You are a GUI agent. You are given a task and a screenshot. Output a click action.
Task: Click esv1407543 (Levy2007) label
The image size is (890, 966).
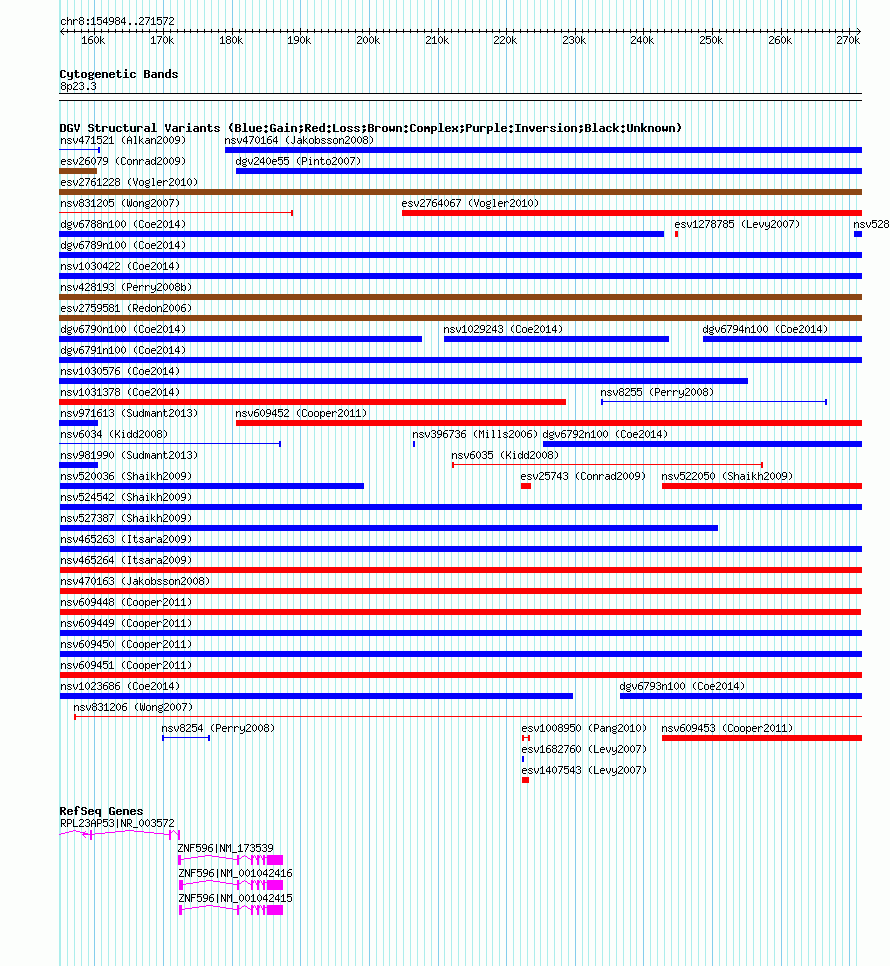[584, 769]
